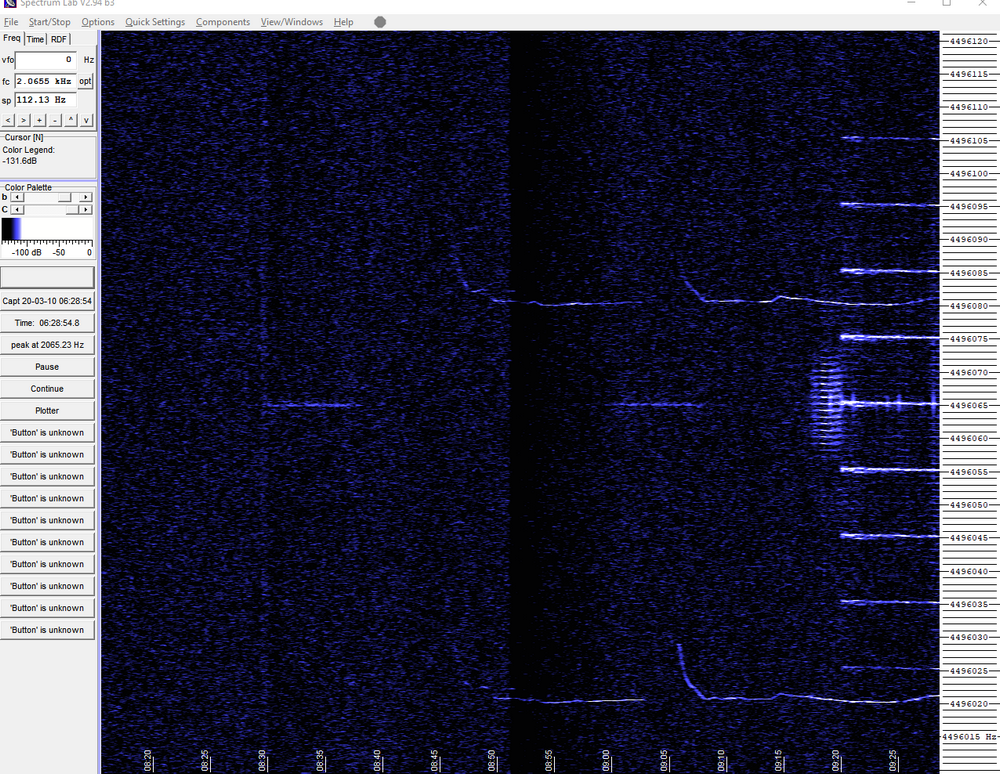The image size is (1000, 774).
Task: Click the sp span field showing 112.13 Hz
Action: click(x=45, y=100)
